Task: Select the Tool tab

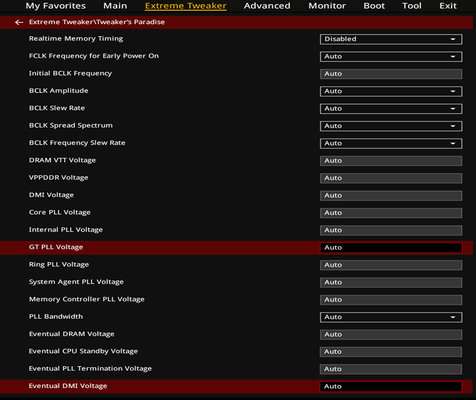Action: (x=412, y=6)
